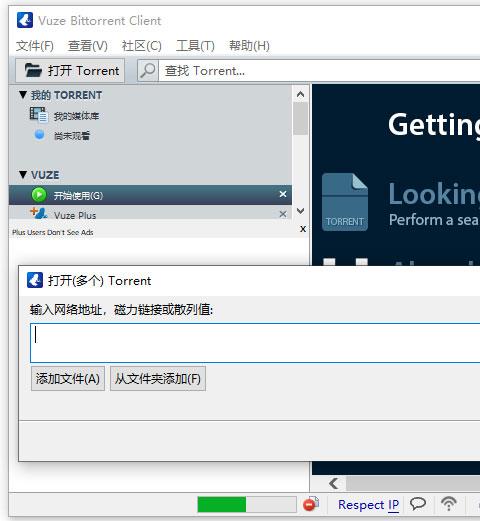Open the Community (C) menu

point(142,46)
